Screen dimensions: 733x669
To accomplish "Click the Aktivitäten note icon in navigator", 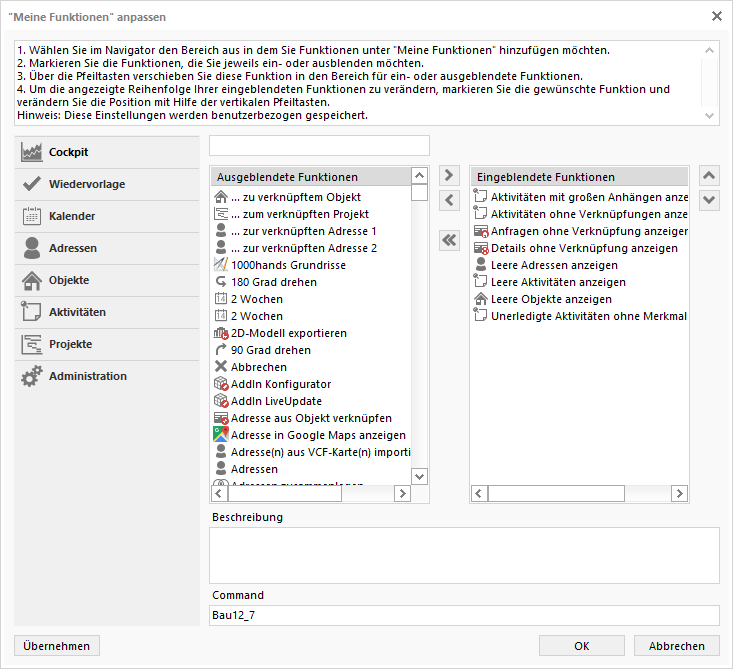I will click(31, 312).
